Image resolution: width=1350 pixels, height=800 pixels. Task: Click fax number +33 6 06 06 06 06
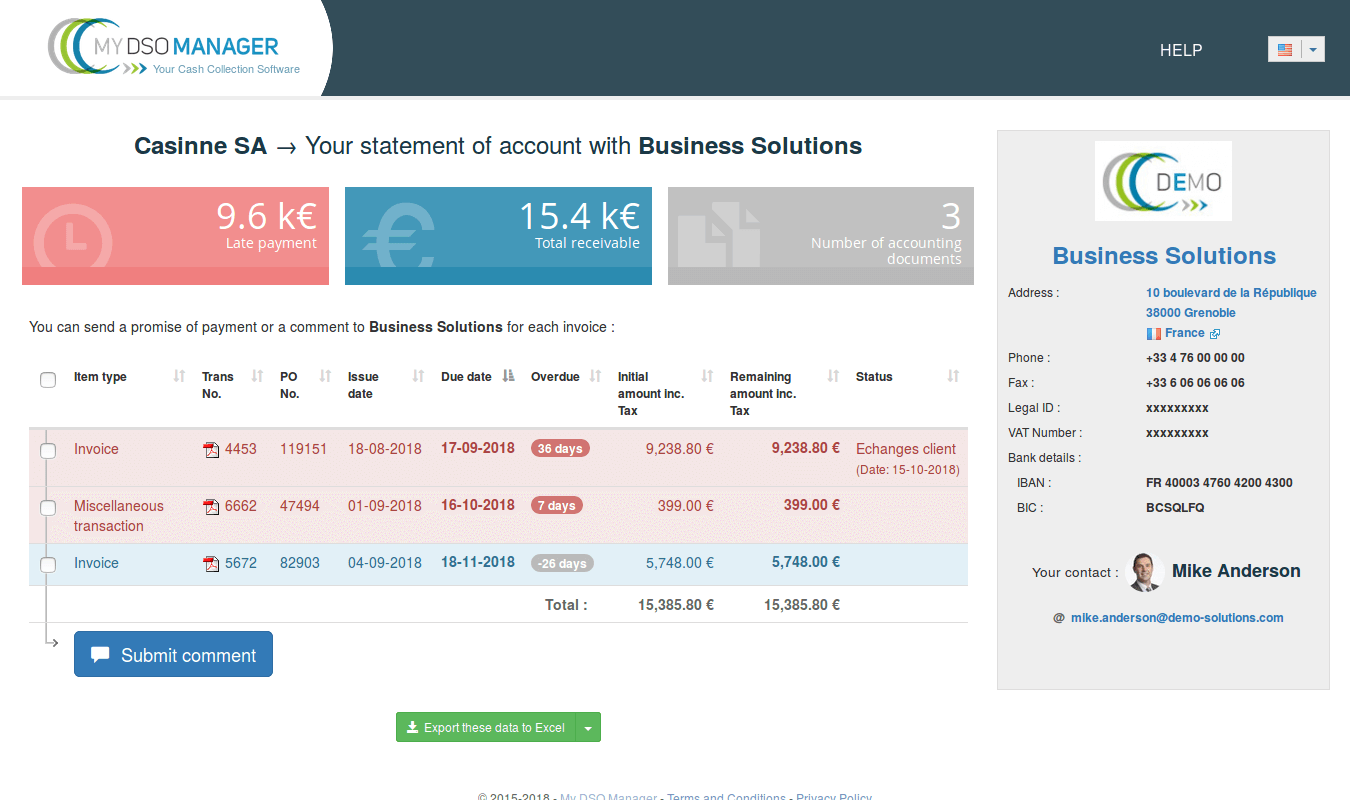click(x=1195, y=383)
